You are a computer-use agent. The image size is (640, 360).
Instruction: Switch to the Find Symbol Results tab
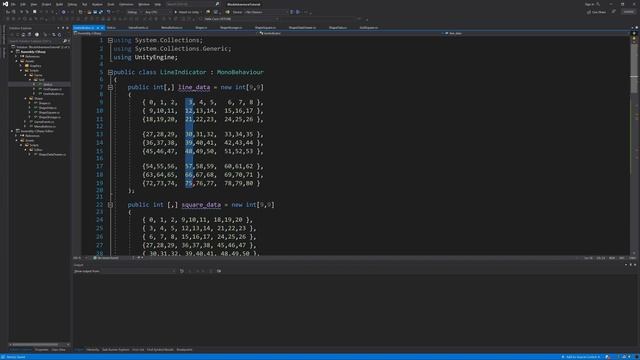(160, 350)
